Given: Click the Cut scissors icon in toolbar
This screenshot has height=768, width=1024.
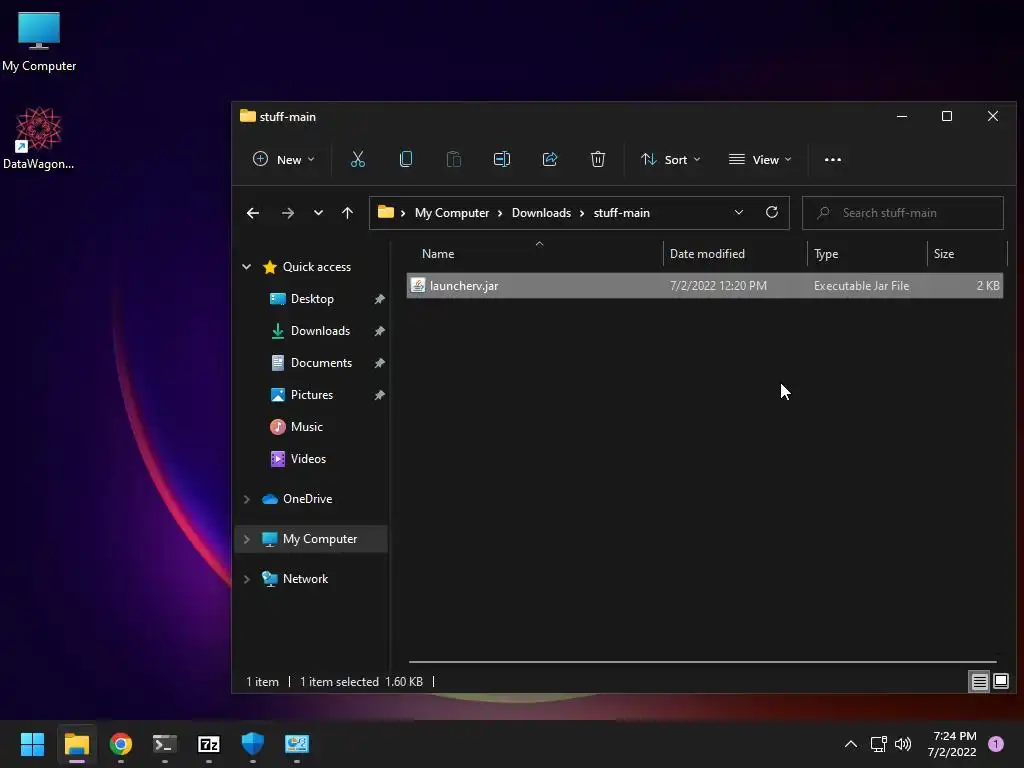Looking at the screenshot, I should 357,159.
